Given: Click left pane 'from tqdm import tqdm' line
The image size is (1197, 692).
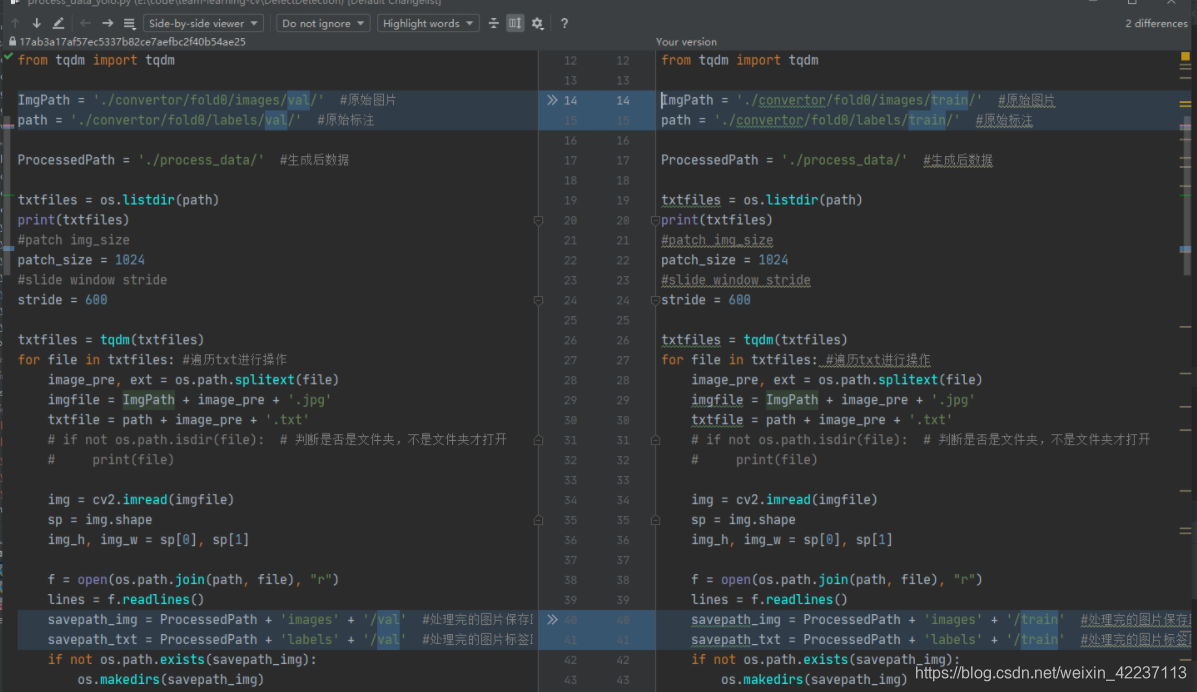Looking at the screenshot, I should 96,60.
